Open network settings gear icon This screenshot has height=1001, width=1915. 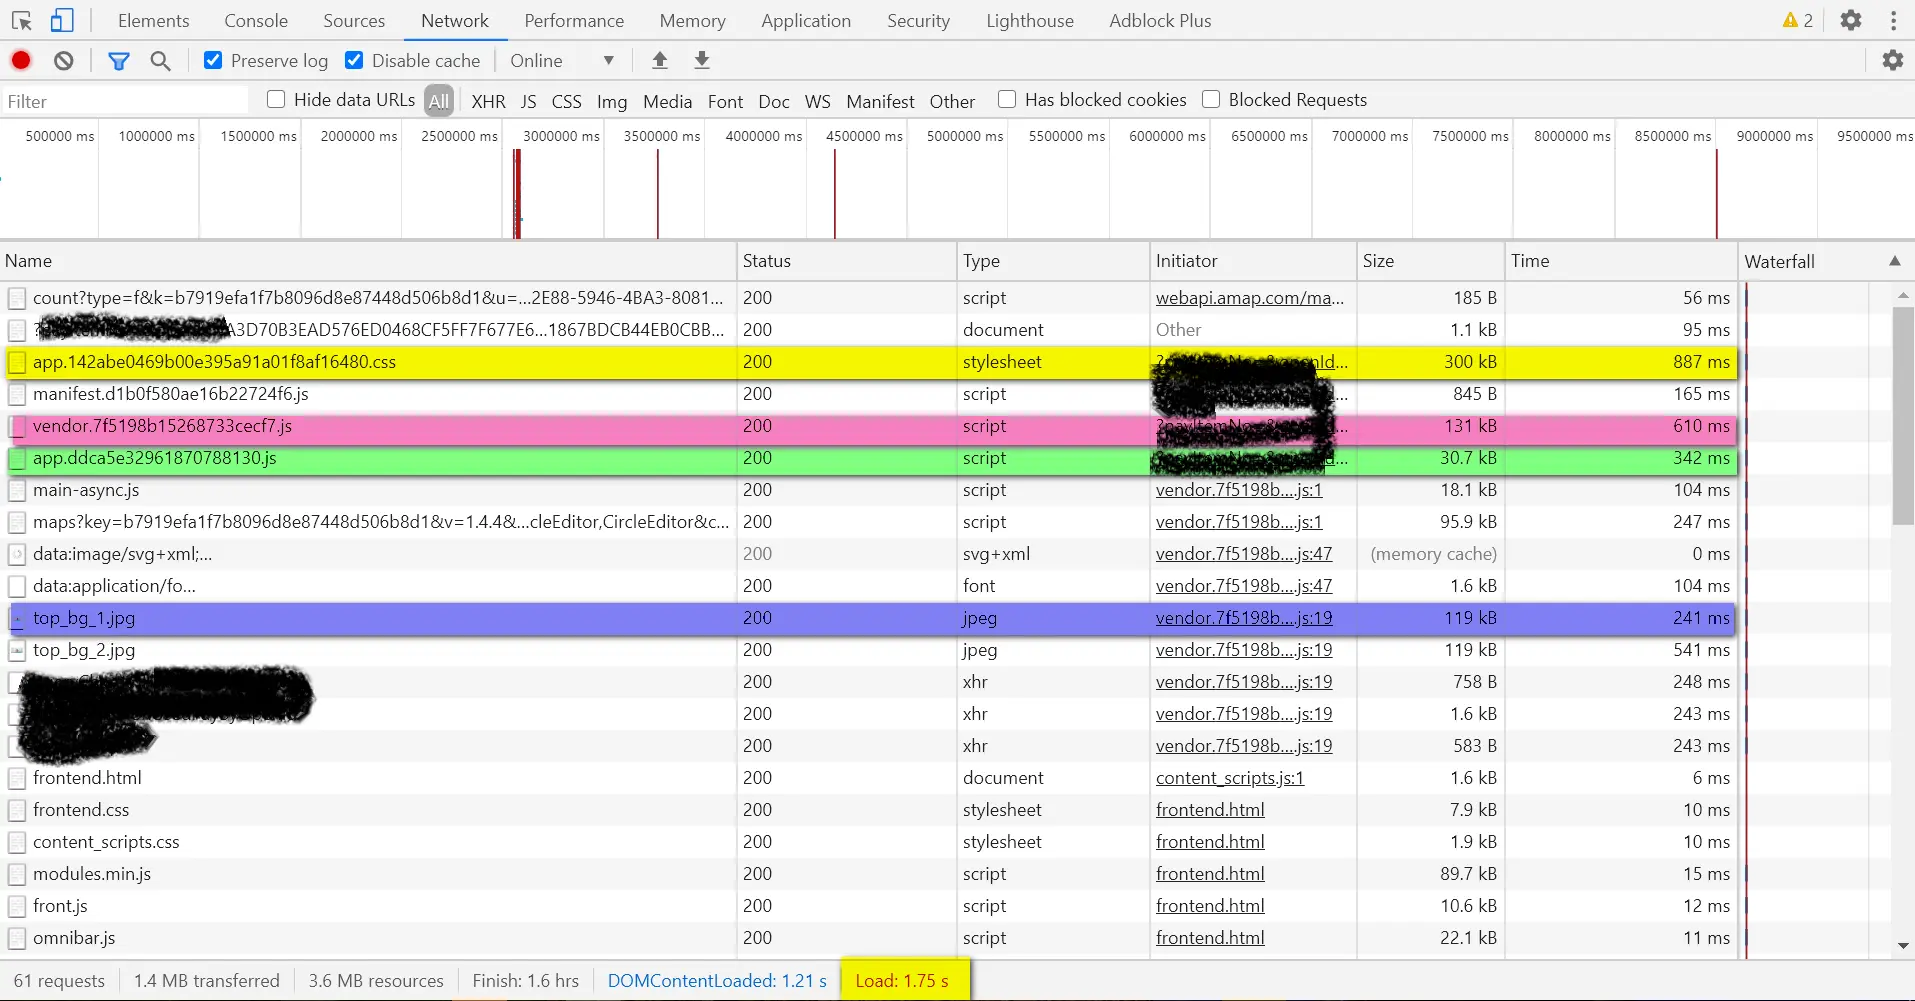point(1893,60)
